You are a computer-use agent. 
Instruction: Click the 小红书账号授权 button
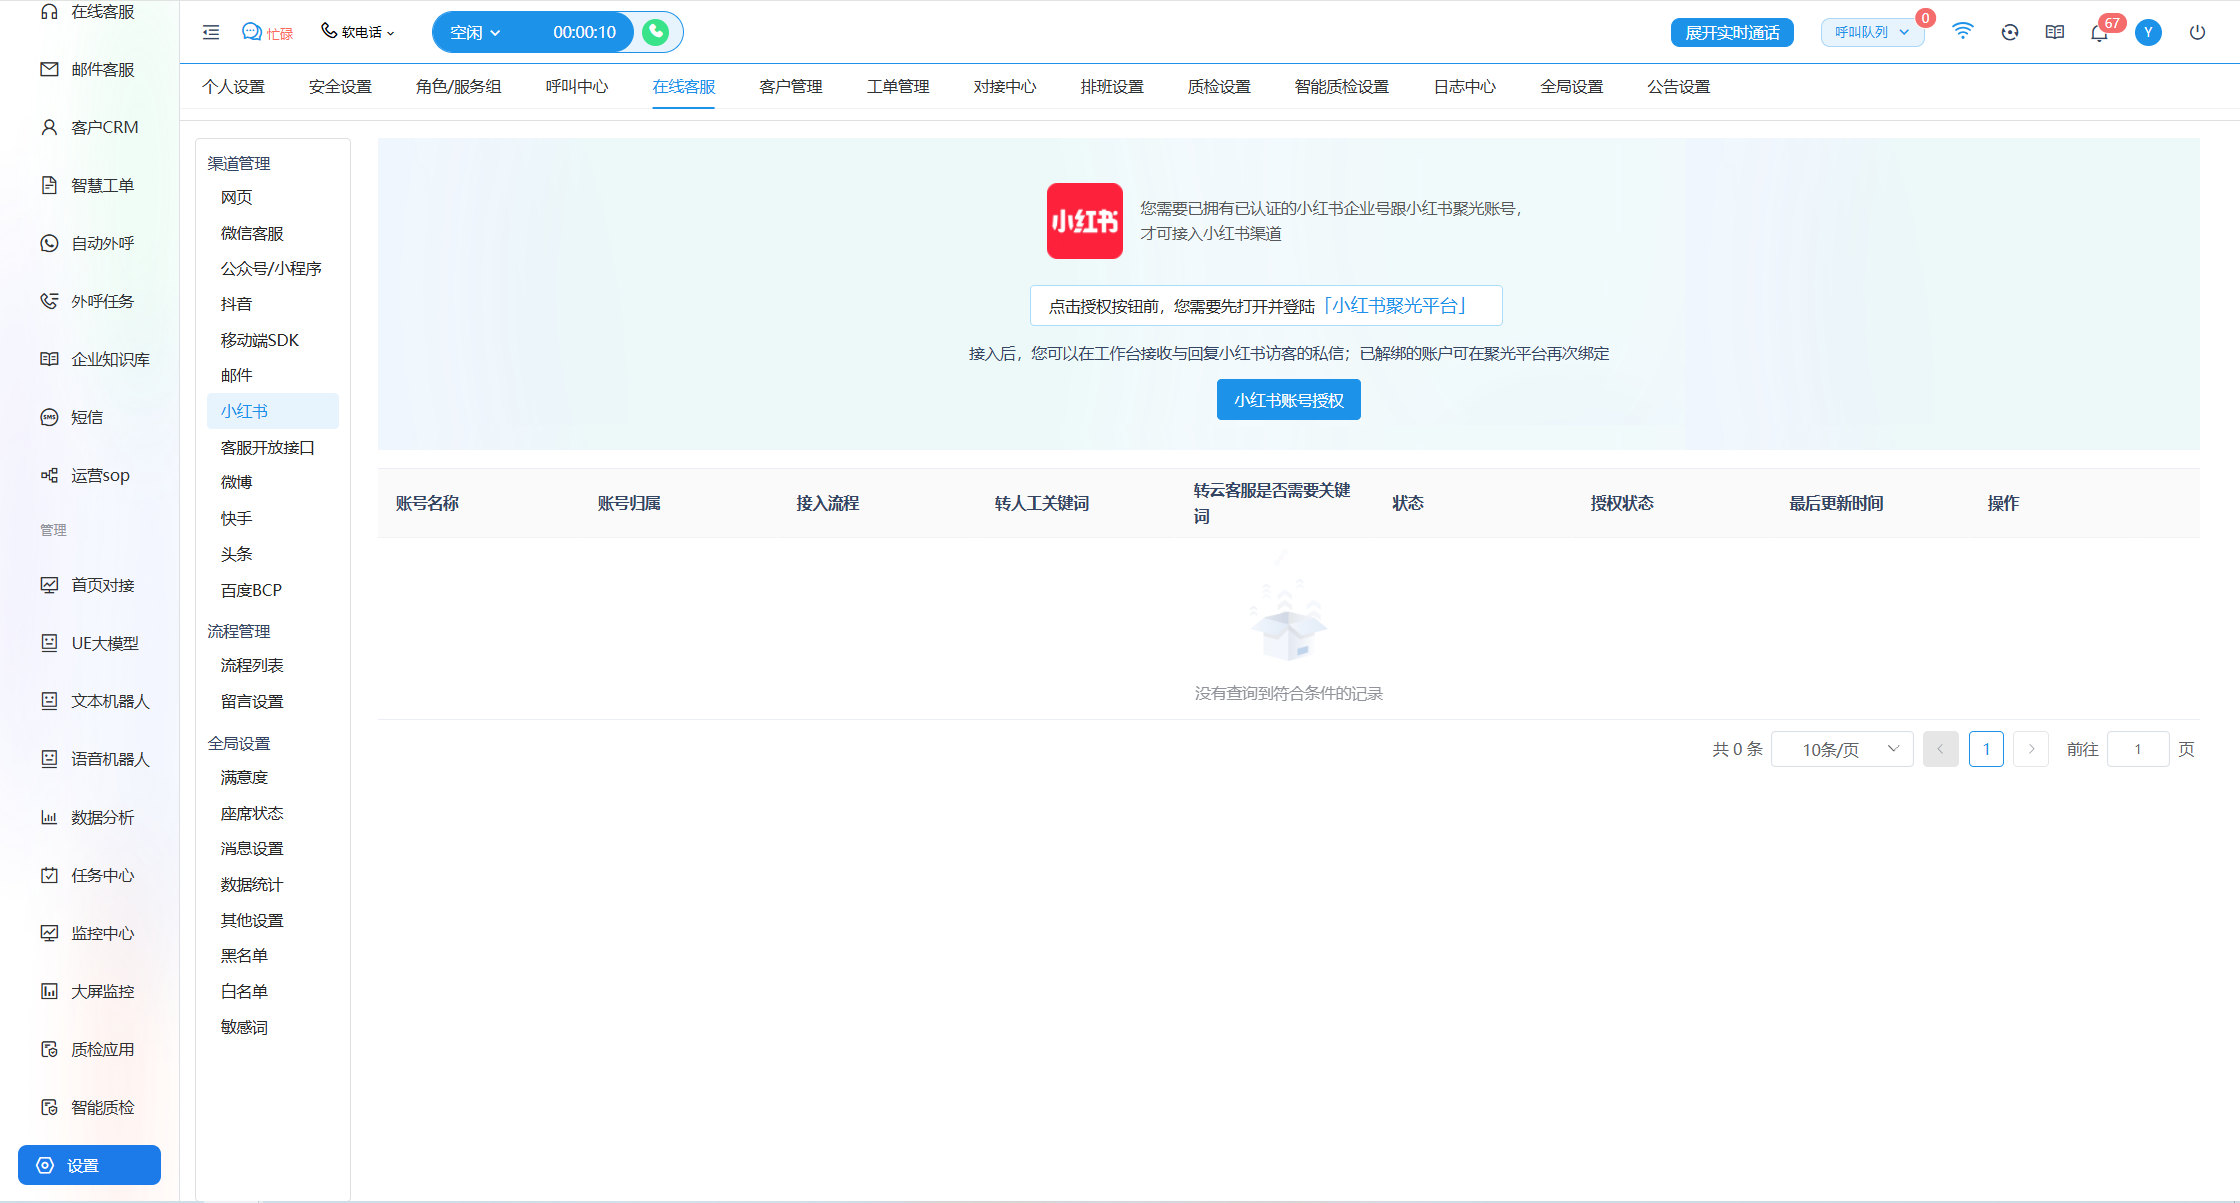[x=1289, y=400]
